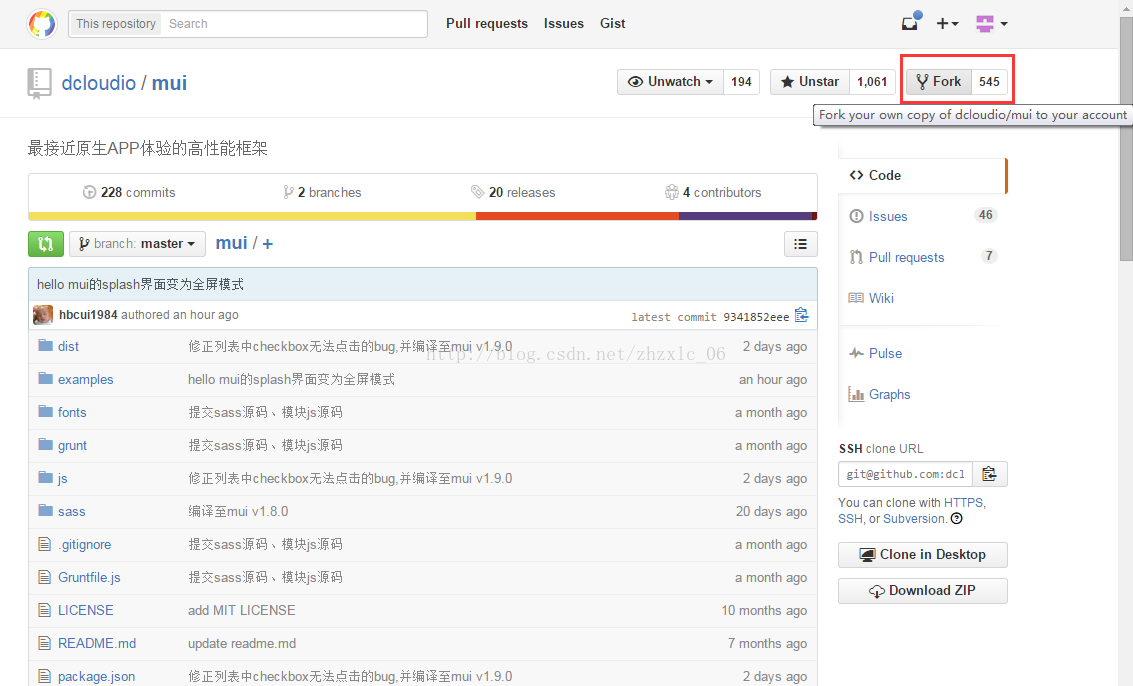View the 2 branches list
The width and height of the screenshot is (1133, 686).
click(322, 192)
